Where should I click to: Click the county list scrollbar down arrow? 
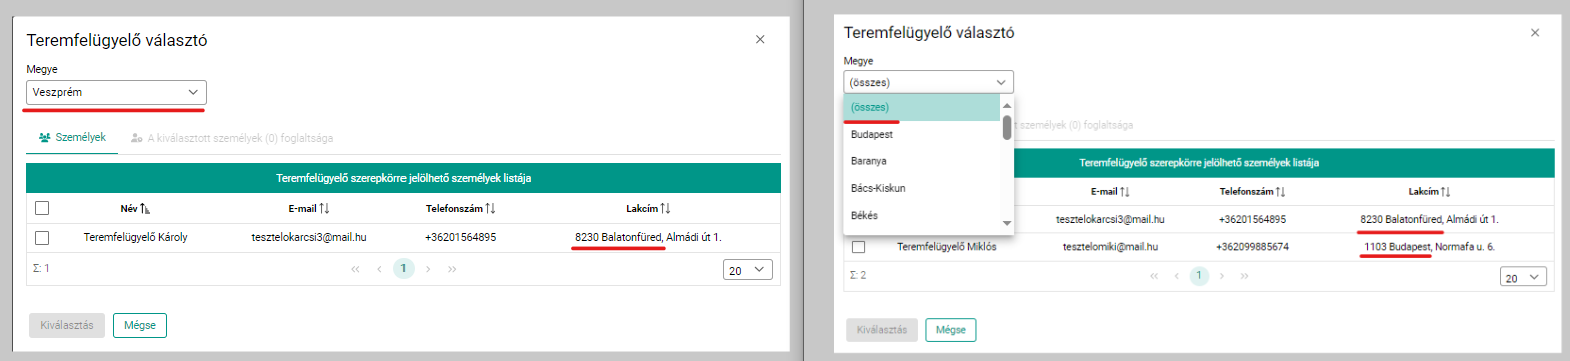click(x=1007, y=223)
